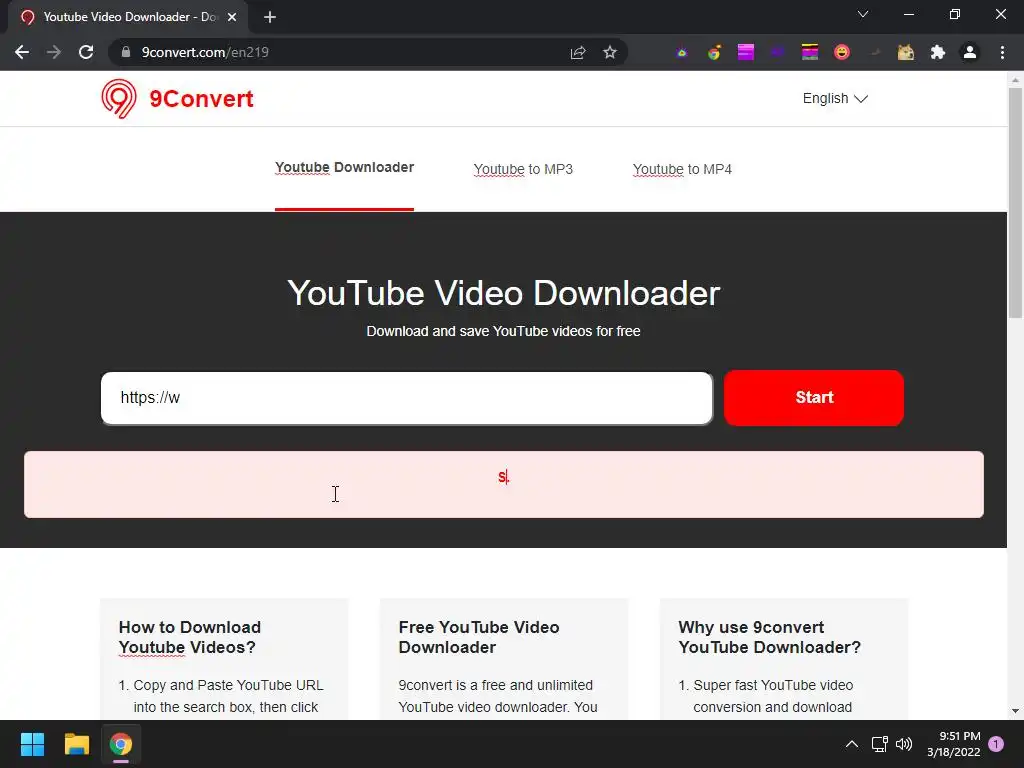This screenshot has height=768, width=1024.
Task: Click 'Download and save YouTube videos for free' text
Action: point(503,331)
